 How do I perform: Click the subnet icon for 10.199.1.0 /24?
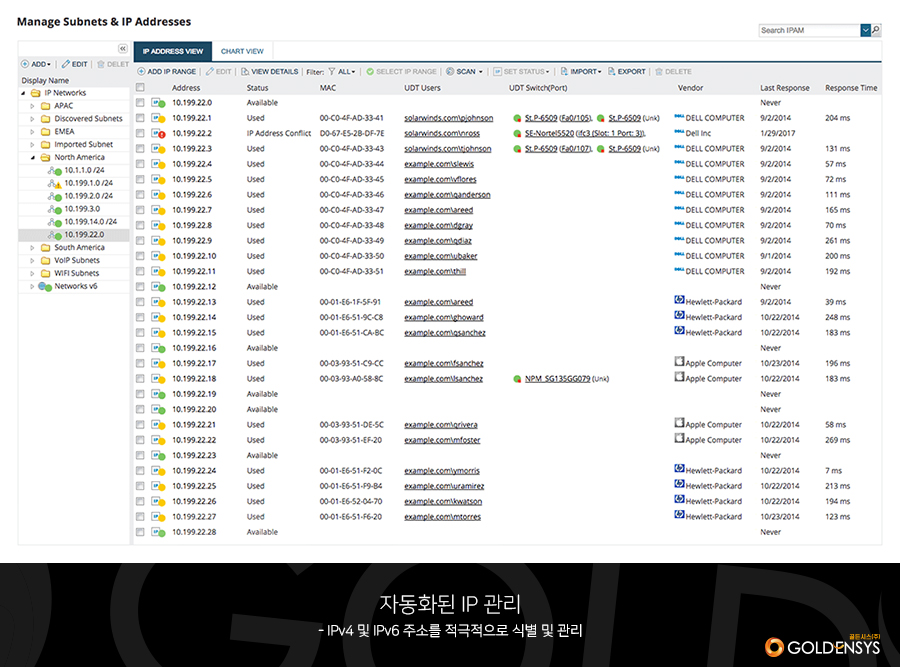pyautogui.click(x=55, y=183)
